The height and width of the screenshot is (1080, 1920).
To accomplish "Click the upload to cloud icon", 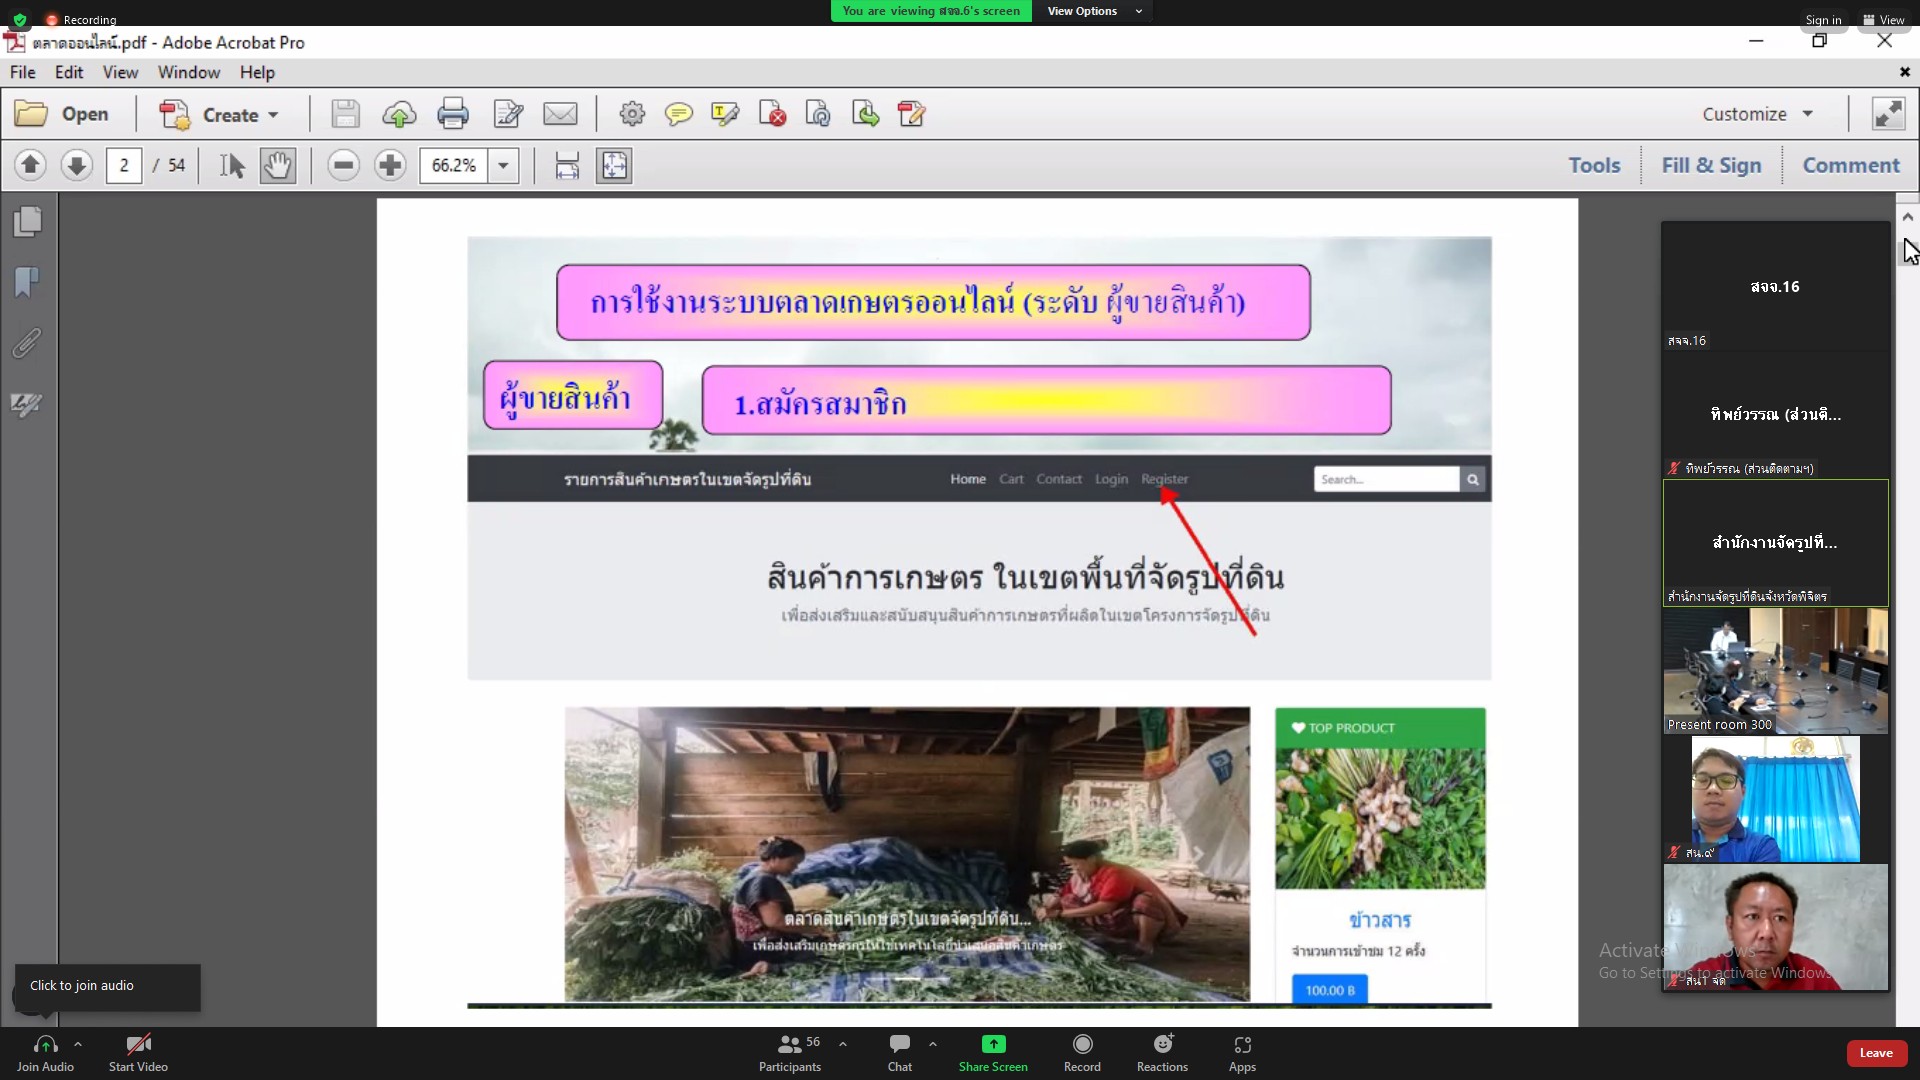I will (399, 114).
